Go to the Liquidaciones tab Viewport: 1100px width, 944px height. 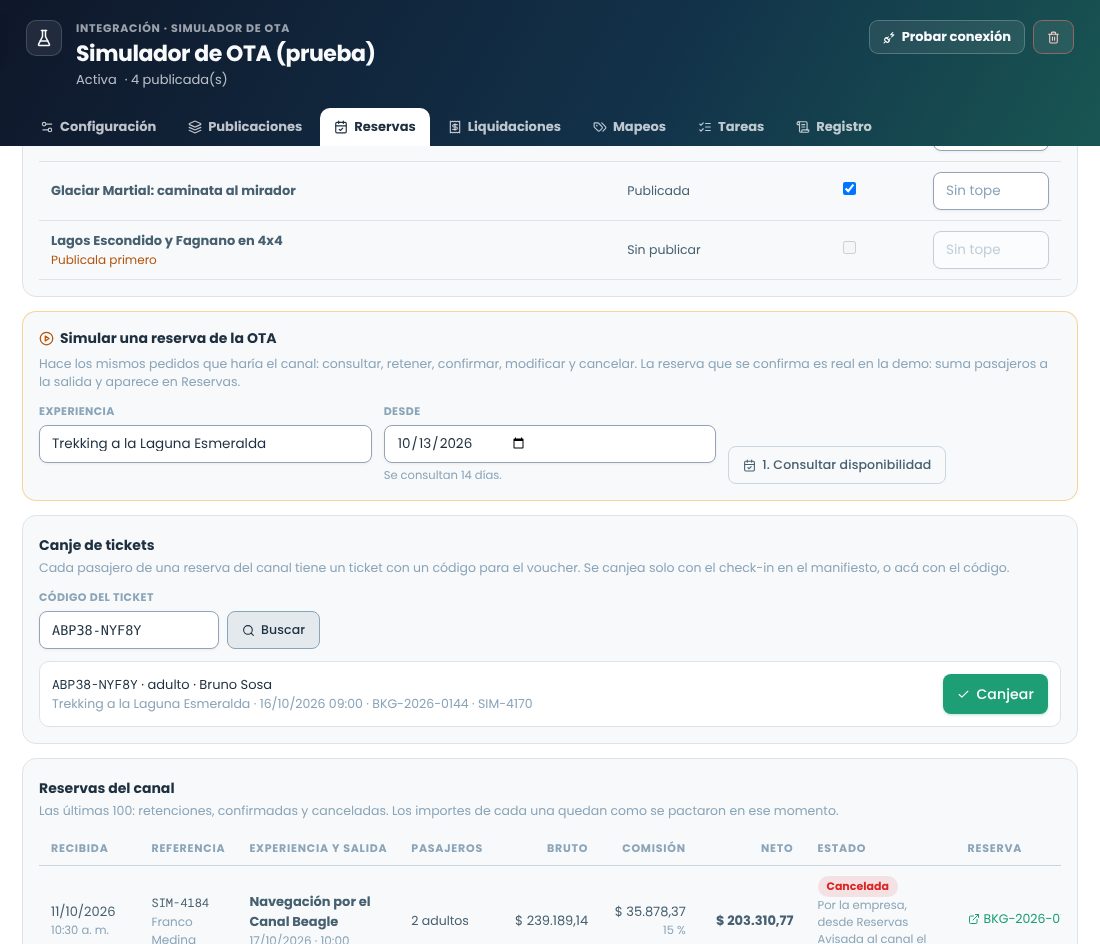coord(504,127)
